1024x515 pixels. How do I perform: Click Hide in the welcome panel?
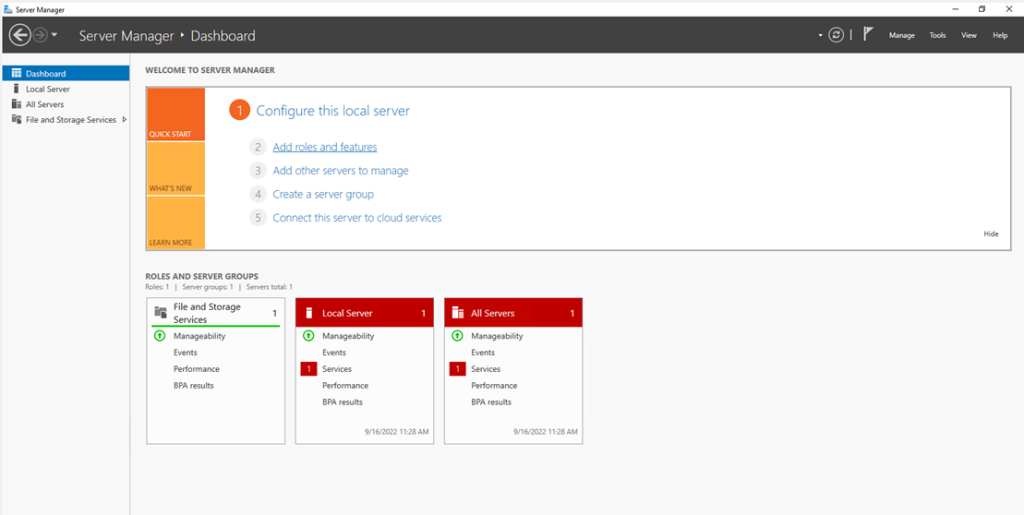(991, 234)
